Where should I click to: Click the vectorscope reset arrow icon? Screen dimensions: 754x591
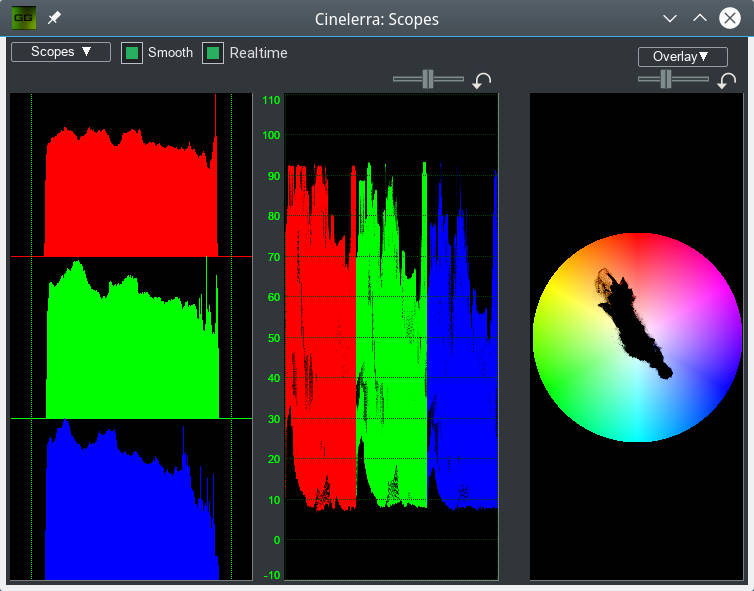(x=727, y=81)
